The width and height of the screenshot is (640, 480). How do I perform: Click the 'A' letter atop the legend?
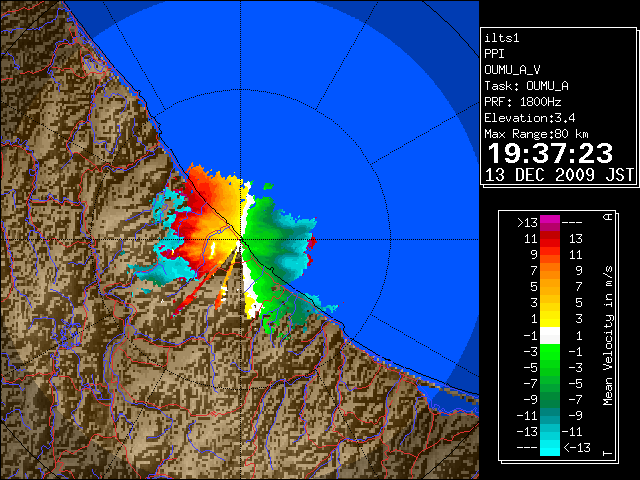coord(608,217)
